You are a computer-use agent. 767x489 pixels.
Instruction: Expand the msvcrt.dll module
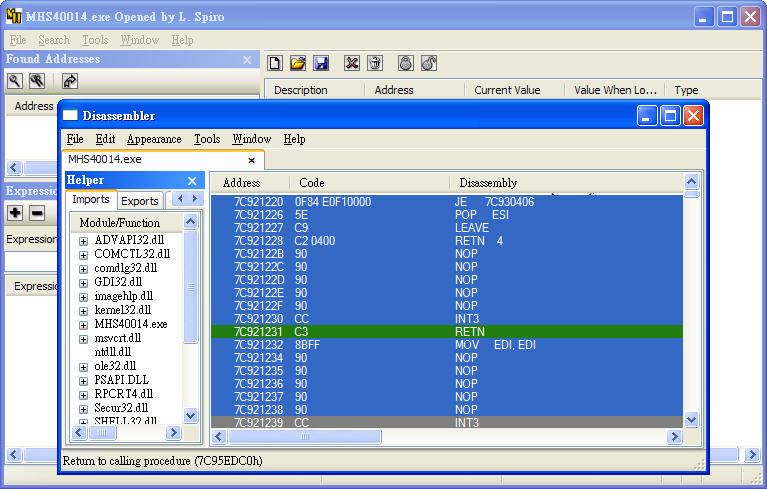83,339
